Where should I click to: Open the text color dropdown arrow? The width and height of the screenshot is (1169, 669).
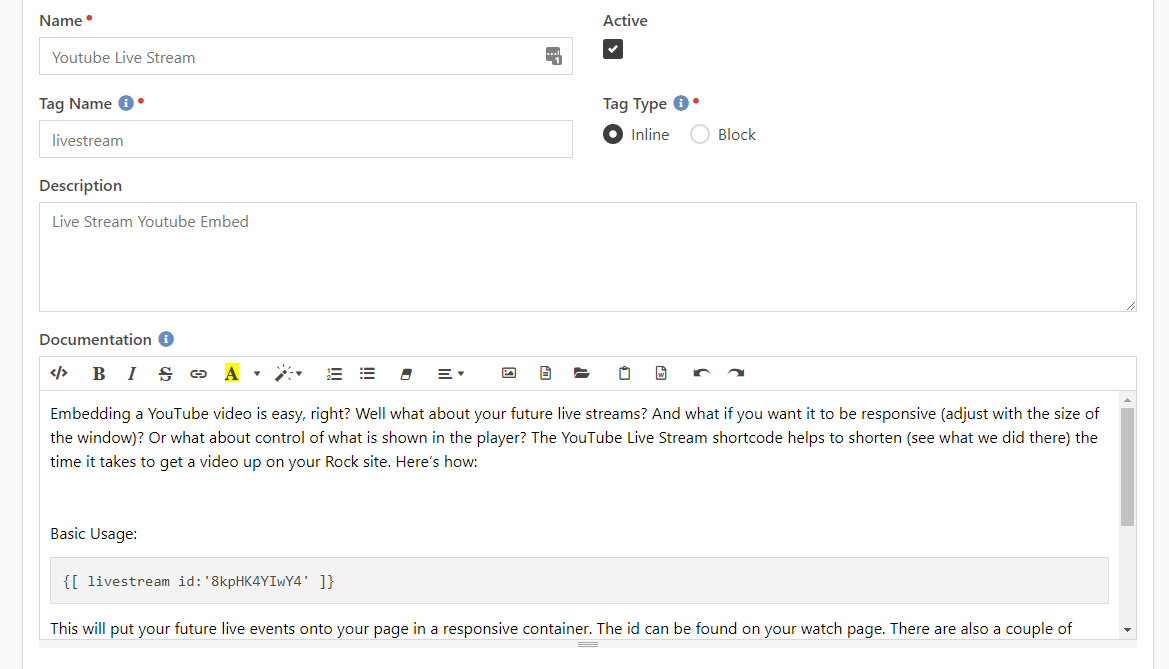pyautogui.click(x=256, y=374)
